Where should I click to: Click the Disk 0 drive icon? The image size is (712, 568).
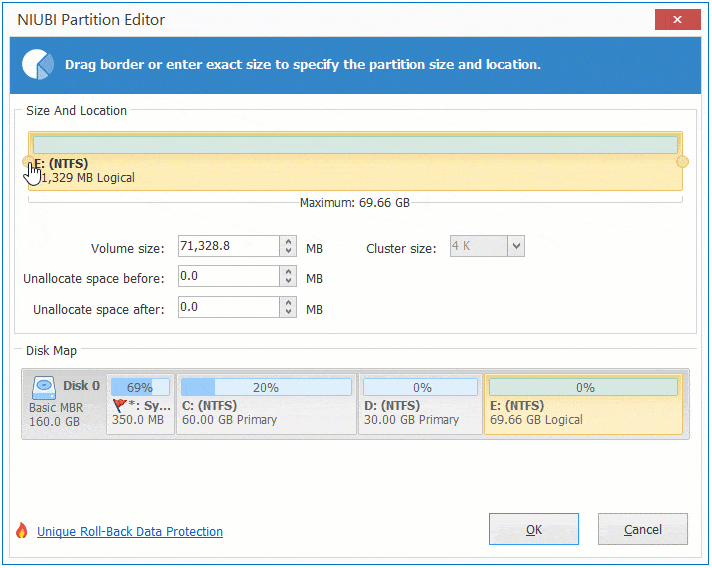[x=45, y=386]
